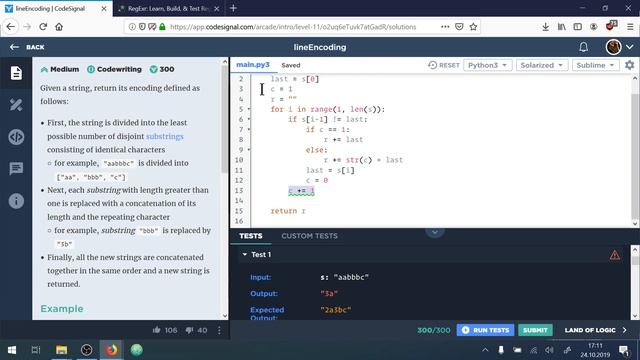Open the user avatar profile dropdown

pos(620,47)
